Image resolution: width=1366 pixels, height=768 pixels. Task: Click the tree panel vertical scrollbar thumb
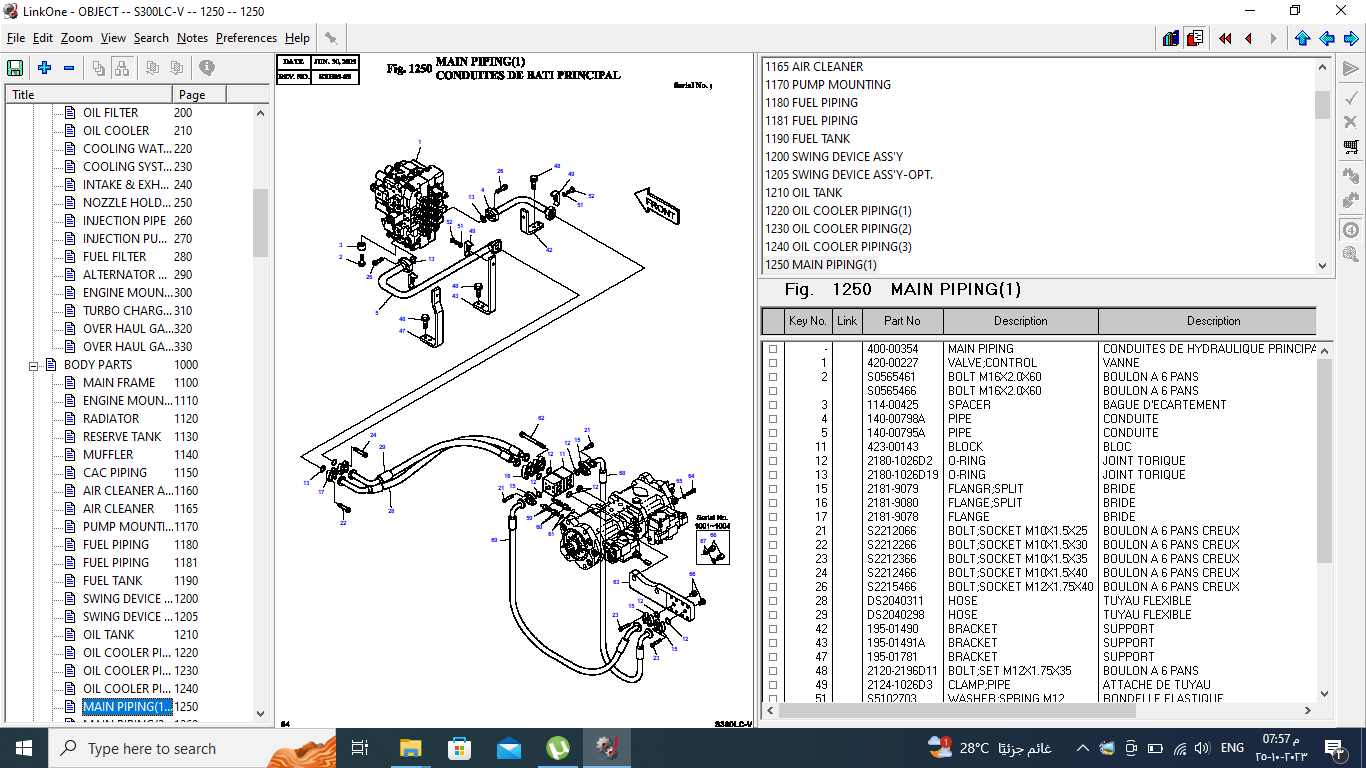click(x=261, y=223)
